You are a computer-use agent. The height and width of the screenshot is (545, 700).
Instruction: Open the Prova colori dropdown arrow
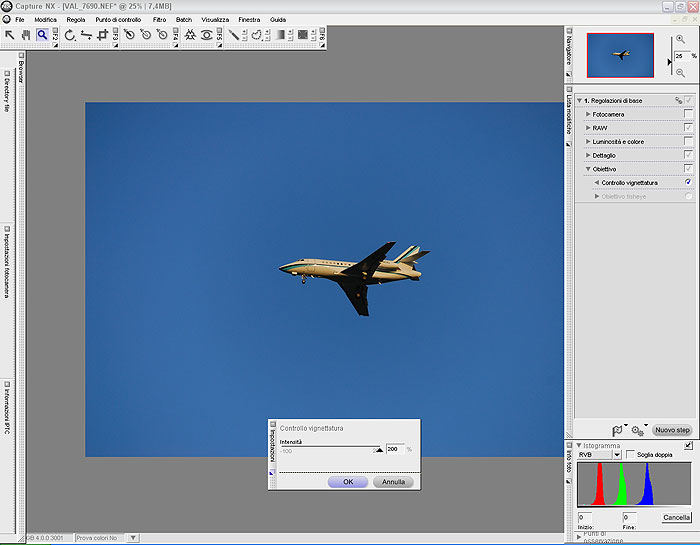click(x=133, y=538)
